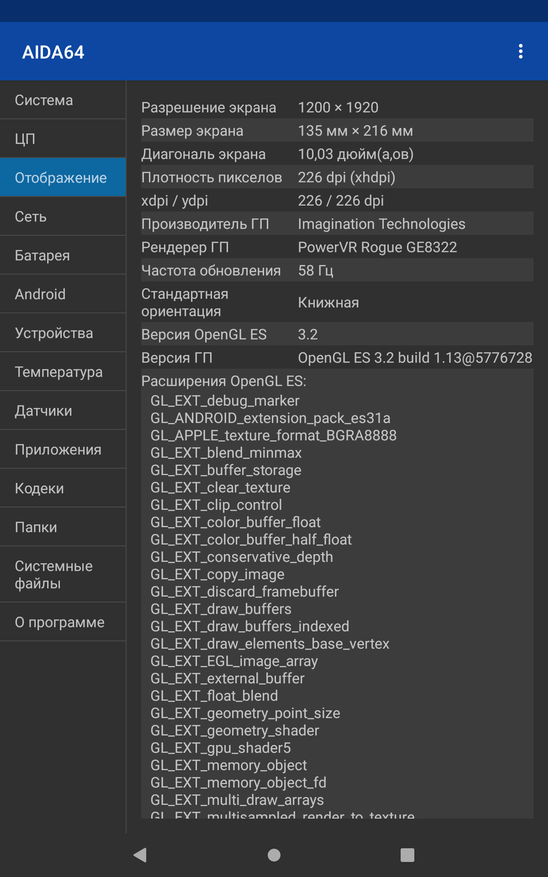This screenshot has height=877, width=548.
Task: Open the Устройства category
Action: click(x=63, y=333)
